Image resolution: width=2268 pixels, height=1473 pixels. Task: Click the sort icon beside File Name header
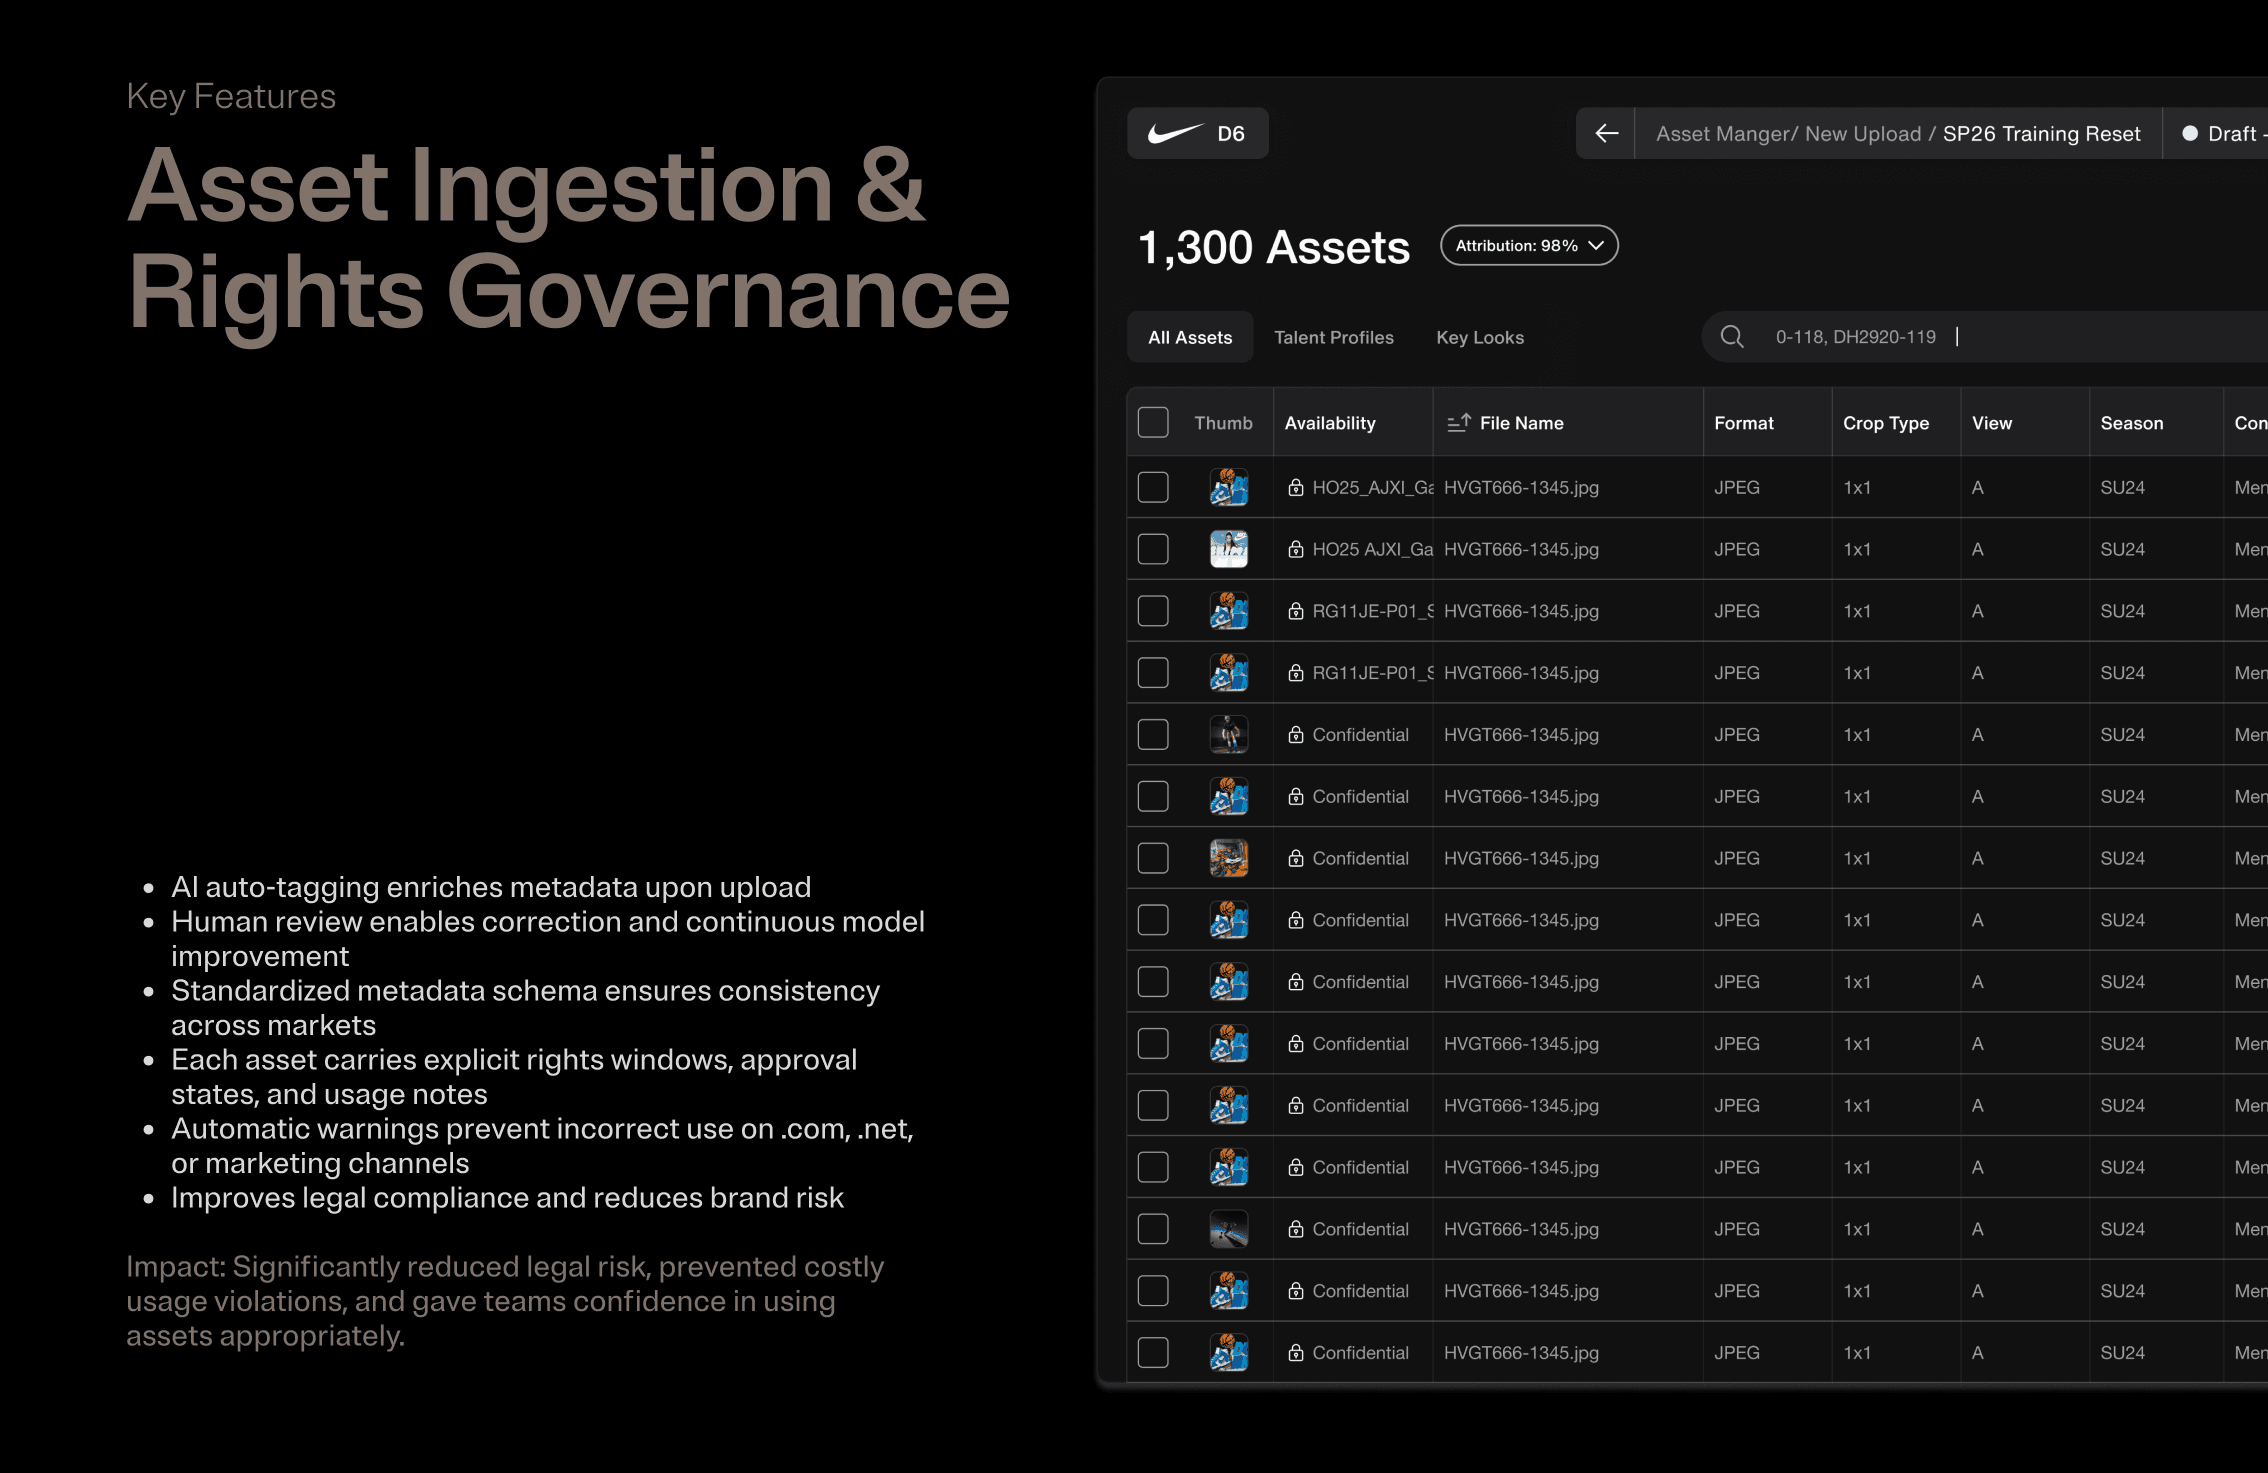[1458, 423]
